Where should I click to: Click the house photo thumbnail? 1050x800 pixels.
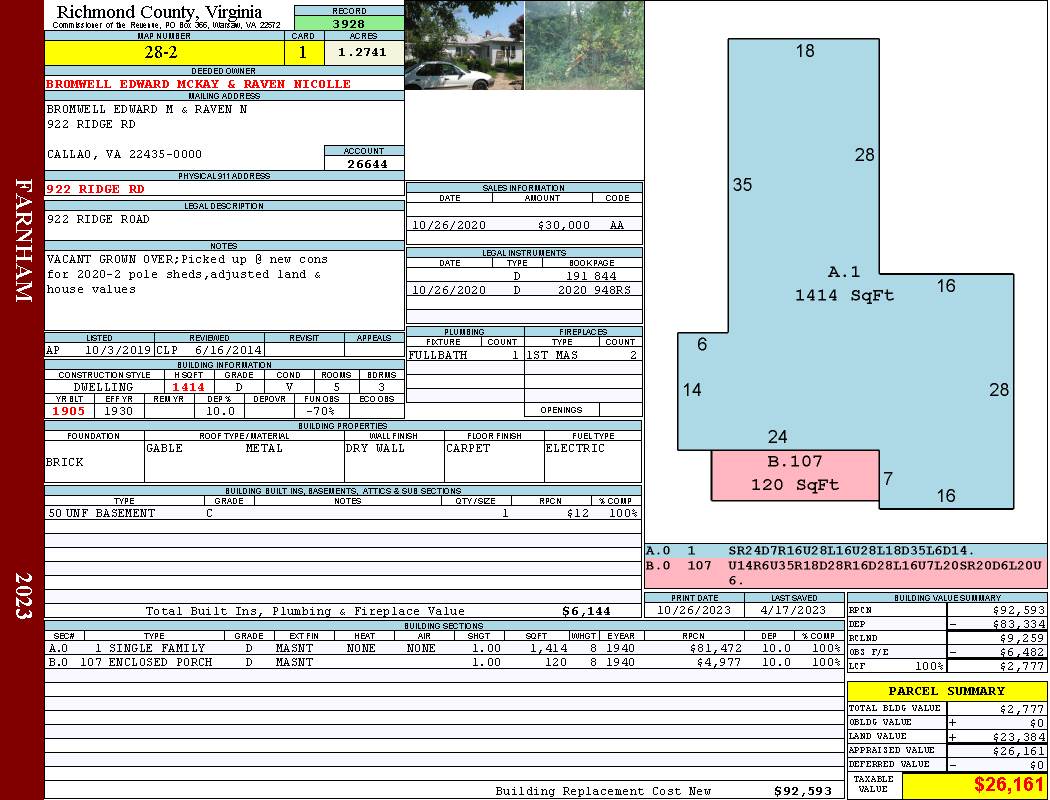click(x=465, y=46)
